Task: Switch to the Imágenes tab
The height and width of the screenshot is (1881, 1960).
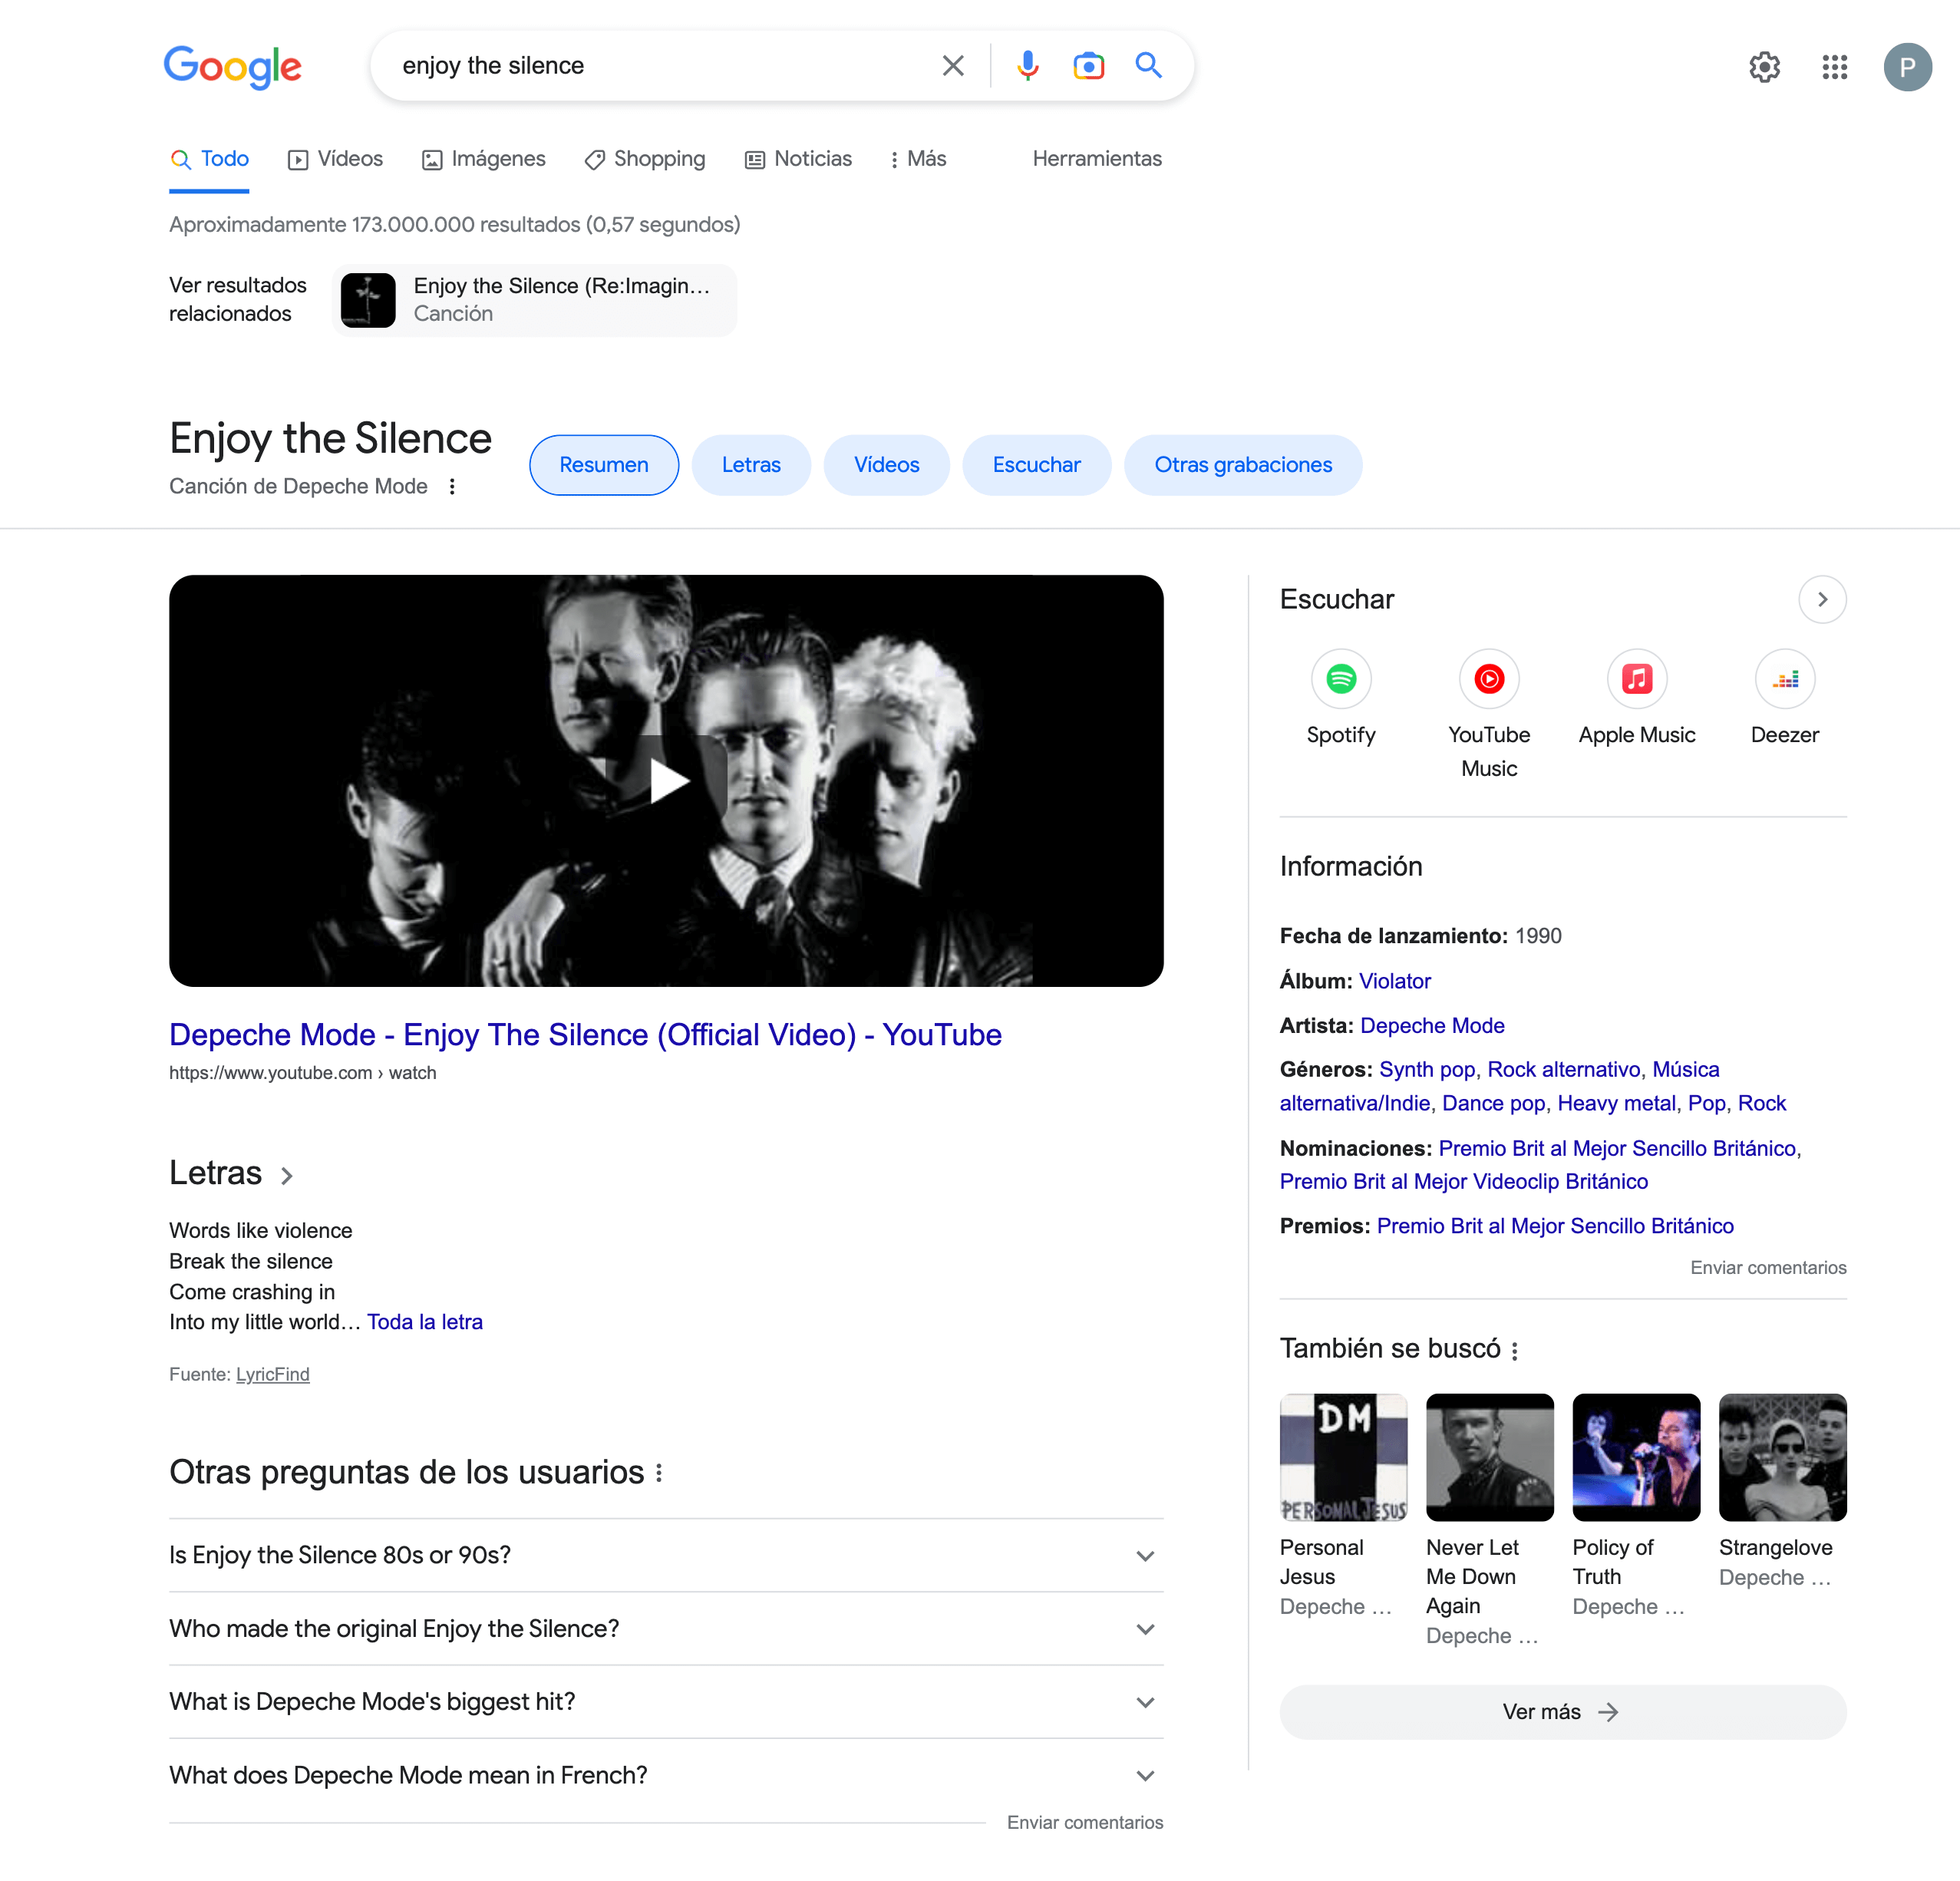Action: (484, 159)
